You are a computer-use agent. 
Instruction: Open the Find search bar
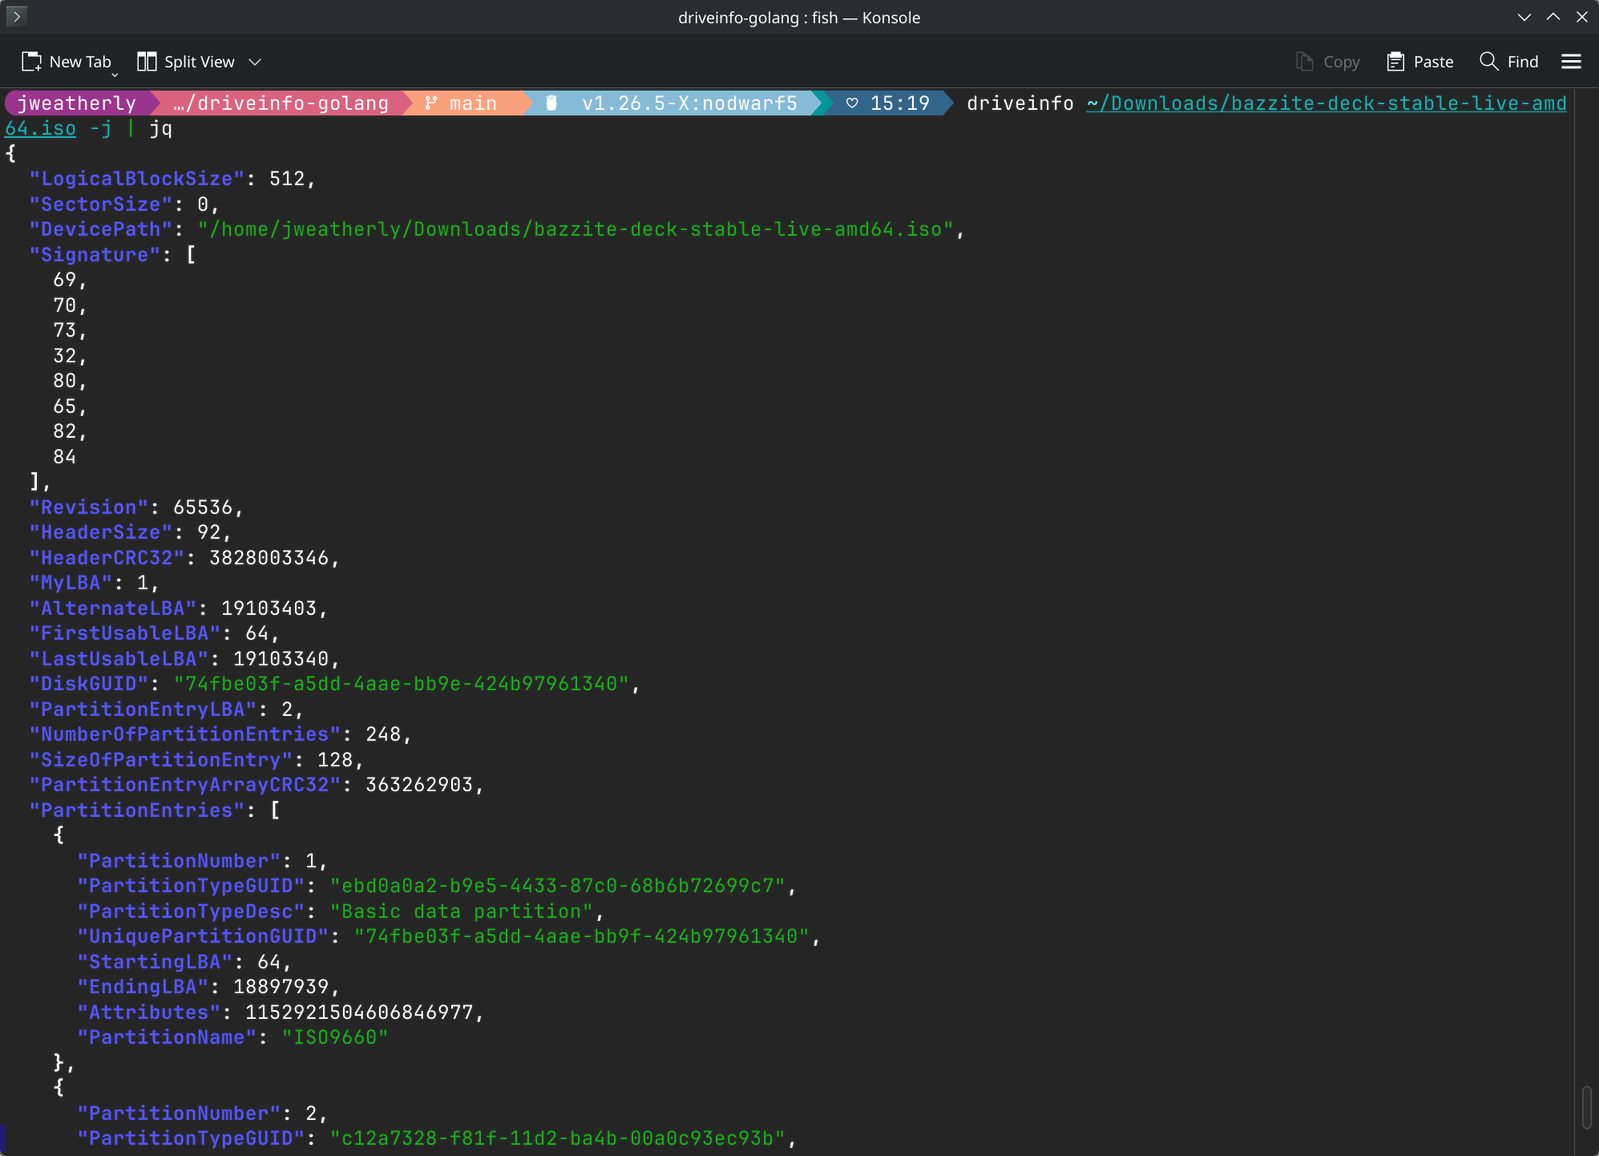(1509, 62)
